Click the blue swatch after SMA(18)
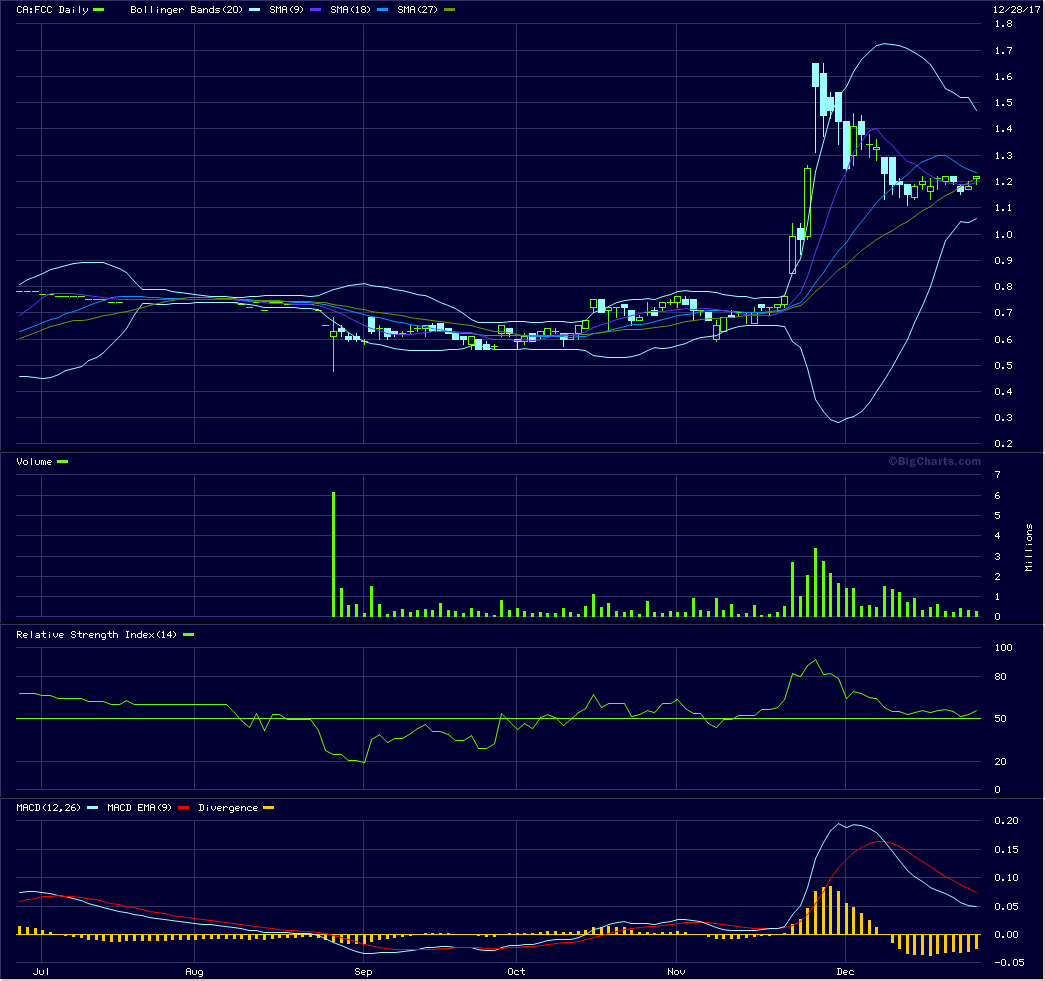1045x981 pixels. 384,10
